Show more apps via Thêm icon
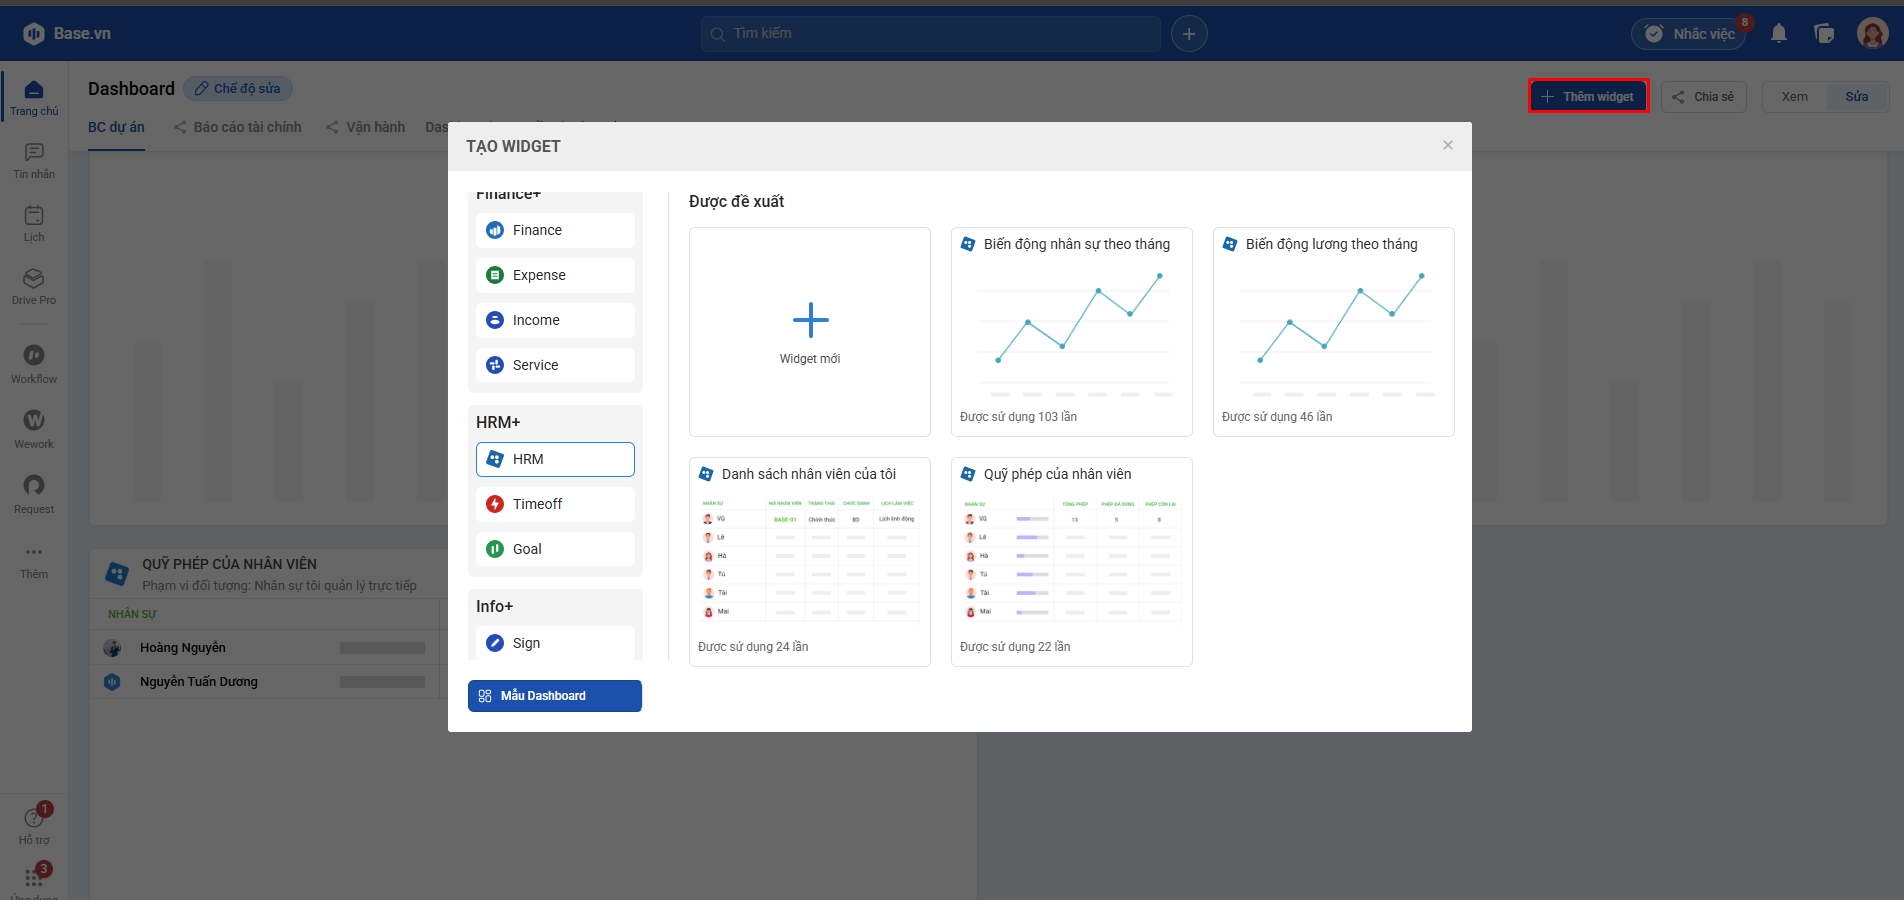Image resolution: width=1904 pixels, height=900 pixels. tap(34, 562)
